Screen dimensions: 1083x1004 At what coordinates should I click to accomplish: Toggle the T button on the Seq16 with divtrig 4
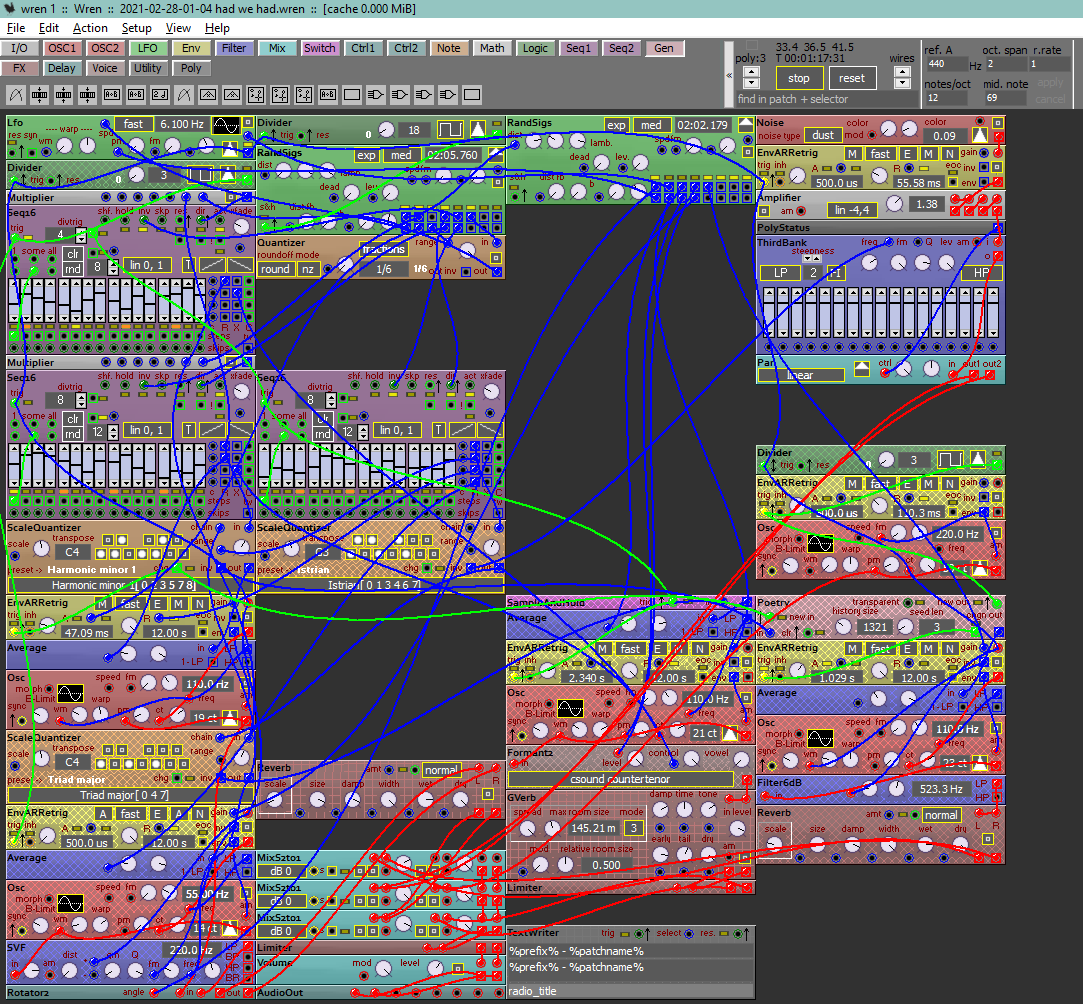pyautogui.click(x=189, y=265)
